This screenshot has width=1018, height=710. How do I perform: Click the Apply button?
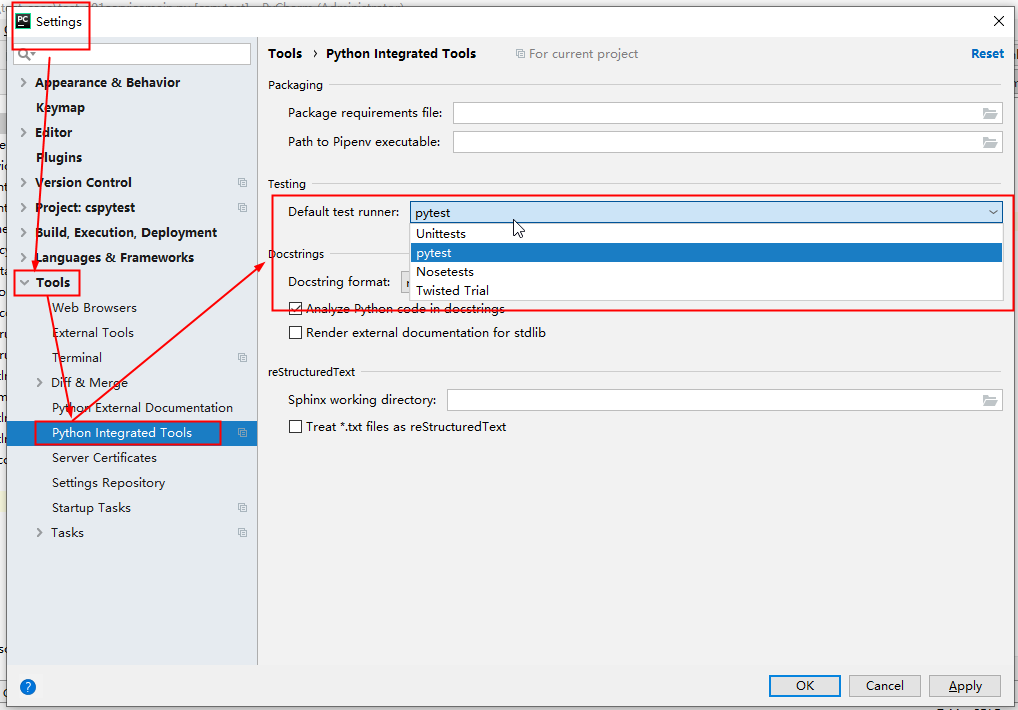(x=965, y=686)
